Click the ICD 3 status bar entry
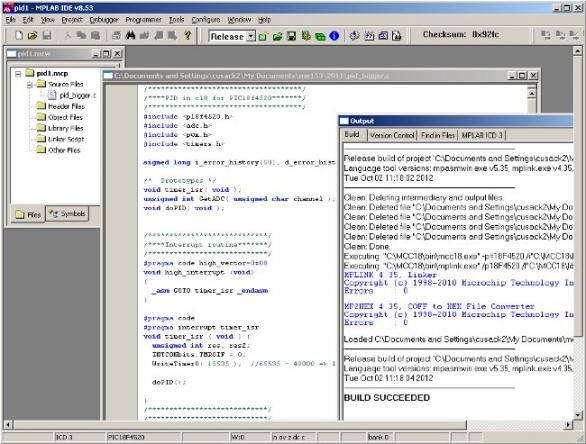Screen dimensions: 586x444 click(79, 437)
